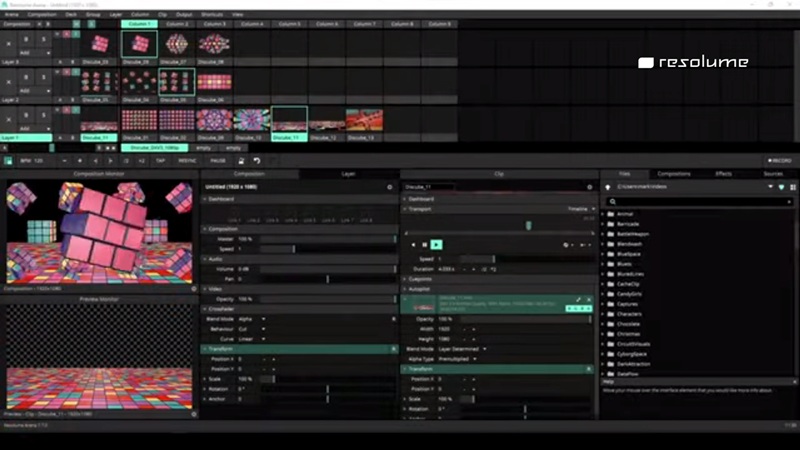Click the save disk icon beside PAUSE
The width and height of the screenshot is (800, 450).
point(241,160)
